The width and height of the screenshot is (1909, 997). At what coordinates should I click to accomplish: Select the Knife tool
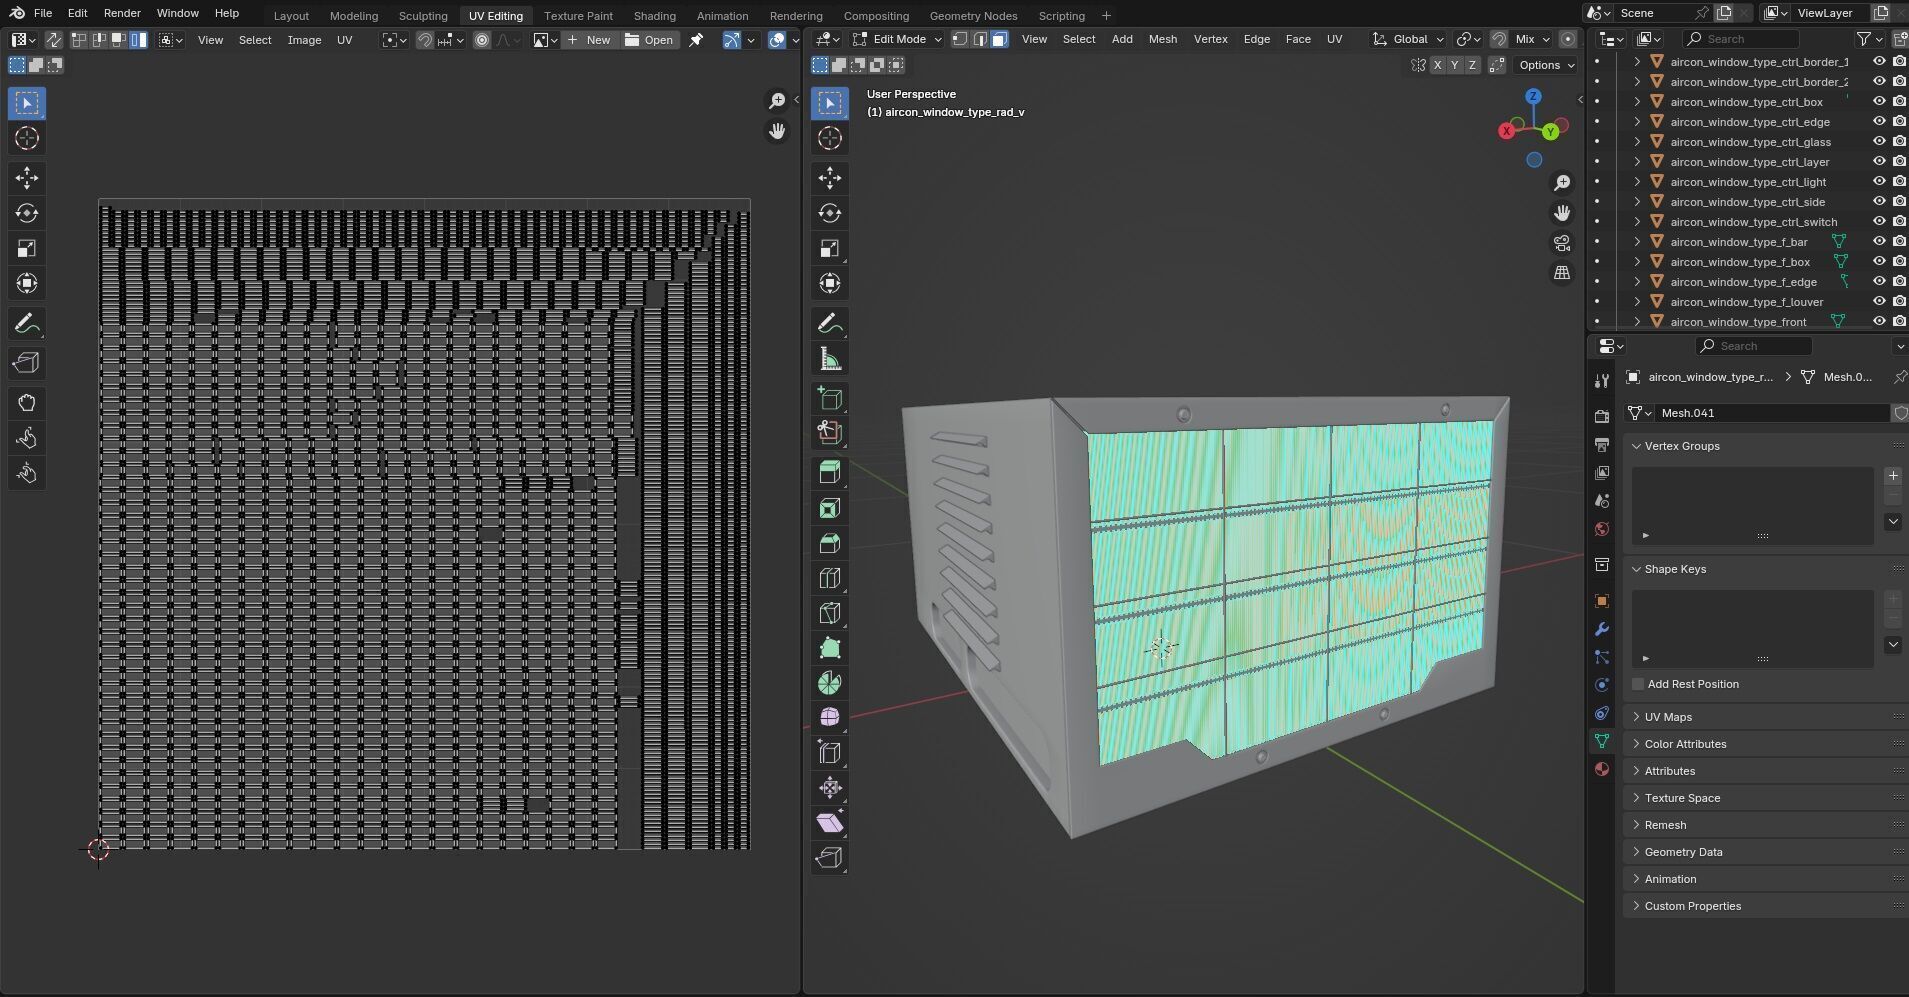tap(829, 613)
